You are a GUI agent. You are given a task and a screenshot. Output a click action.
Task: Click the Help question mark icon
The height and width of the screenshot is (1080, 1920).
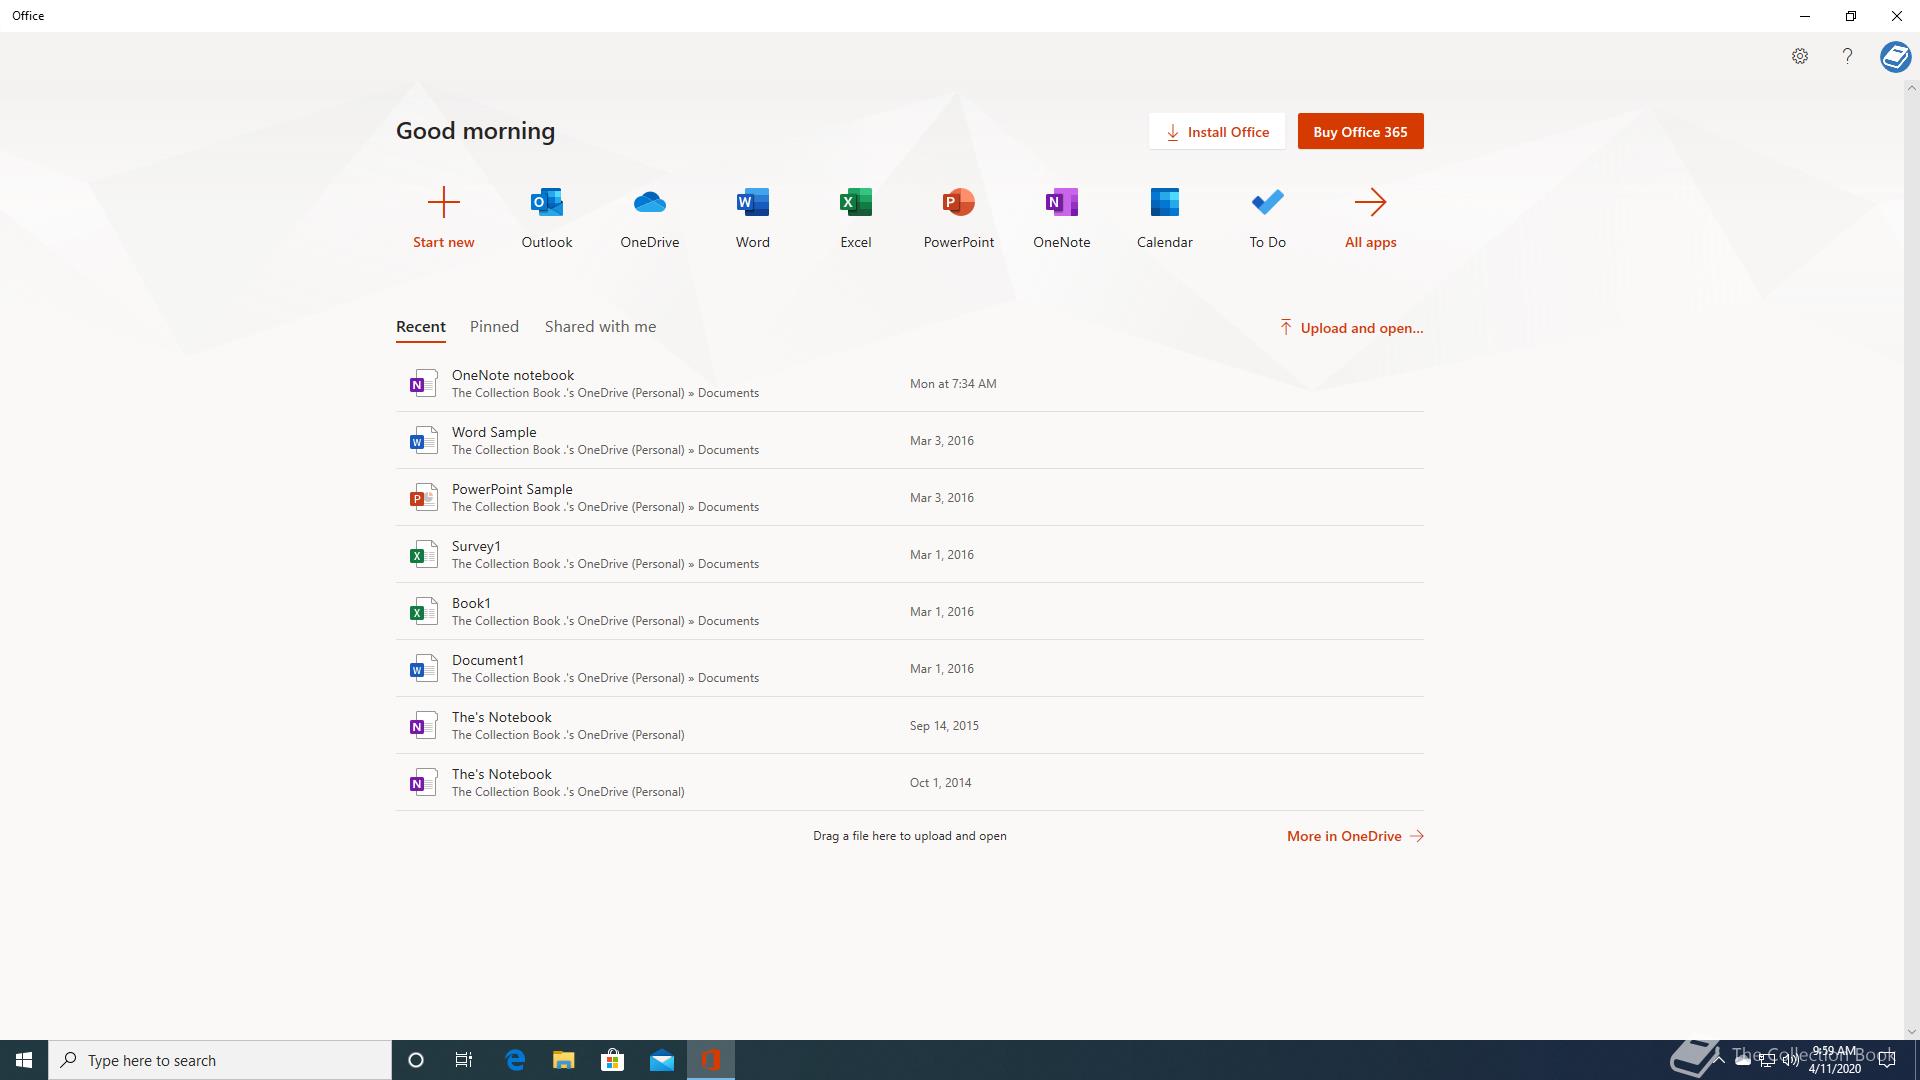[x=1847, y=56]
